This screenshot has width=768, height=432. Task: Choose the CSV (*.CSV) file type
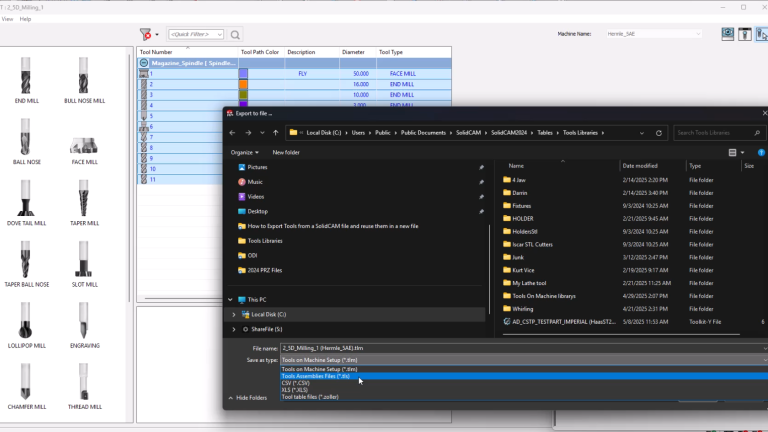click(524, 383)
